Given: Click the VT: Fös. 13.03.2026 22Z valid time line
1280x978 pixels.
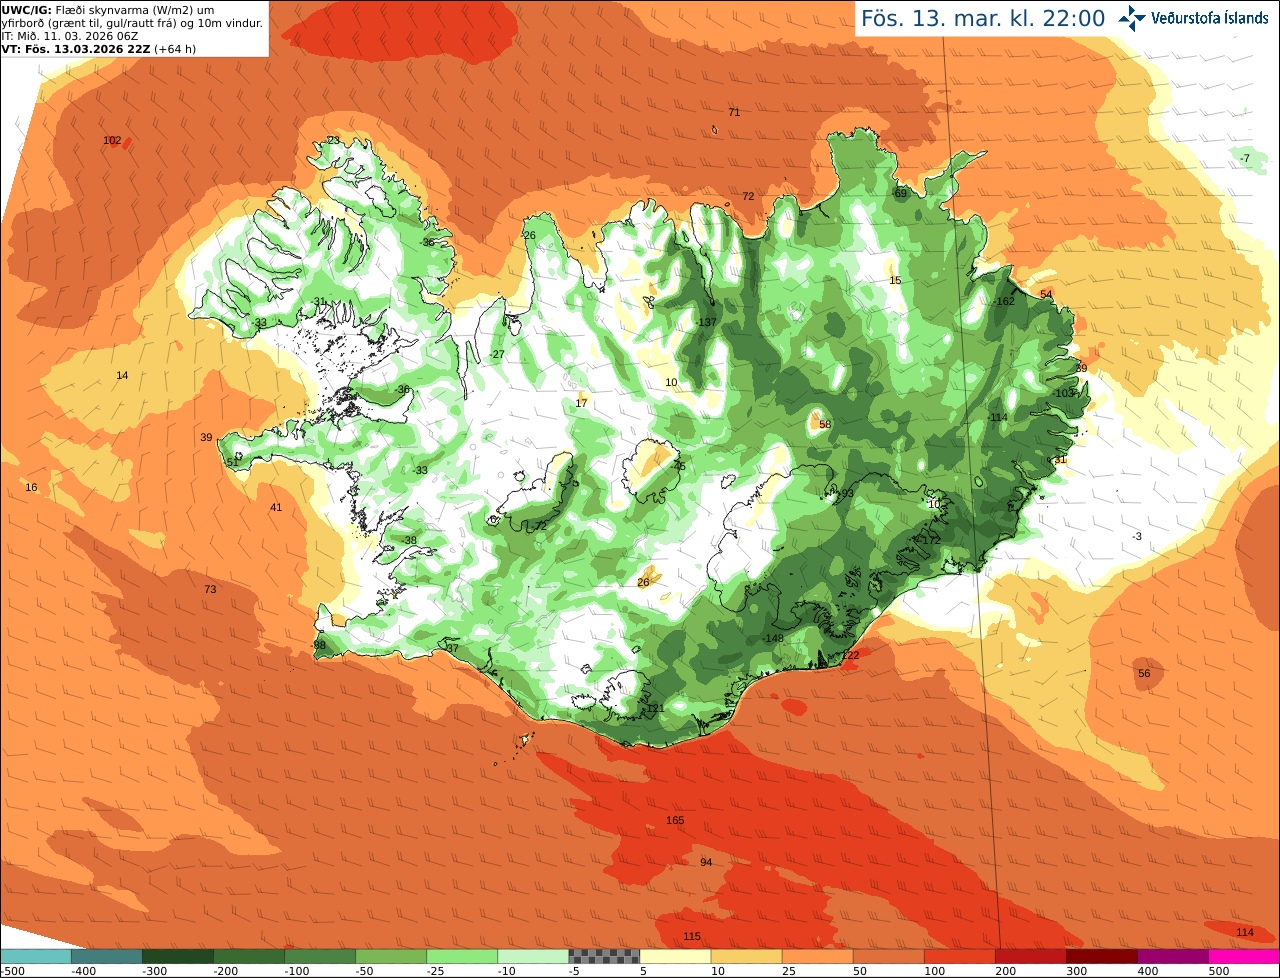Looking at the screenshot, I should click(x=99, y=48).
